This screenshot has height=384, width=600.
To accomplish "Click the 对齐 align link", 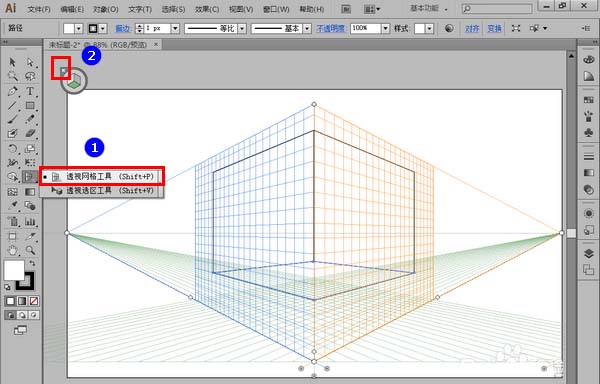I will [x=472, y=29].
